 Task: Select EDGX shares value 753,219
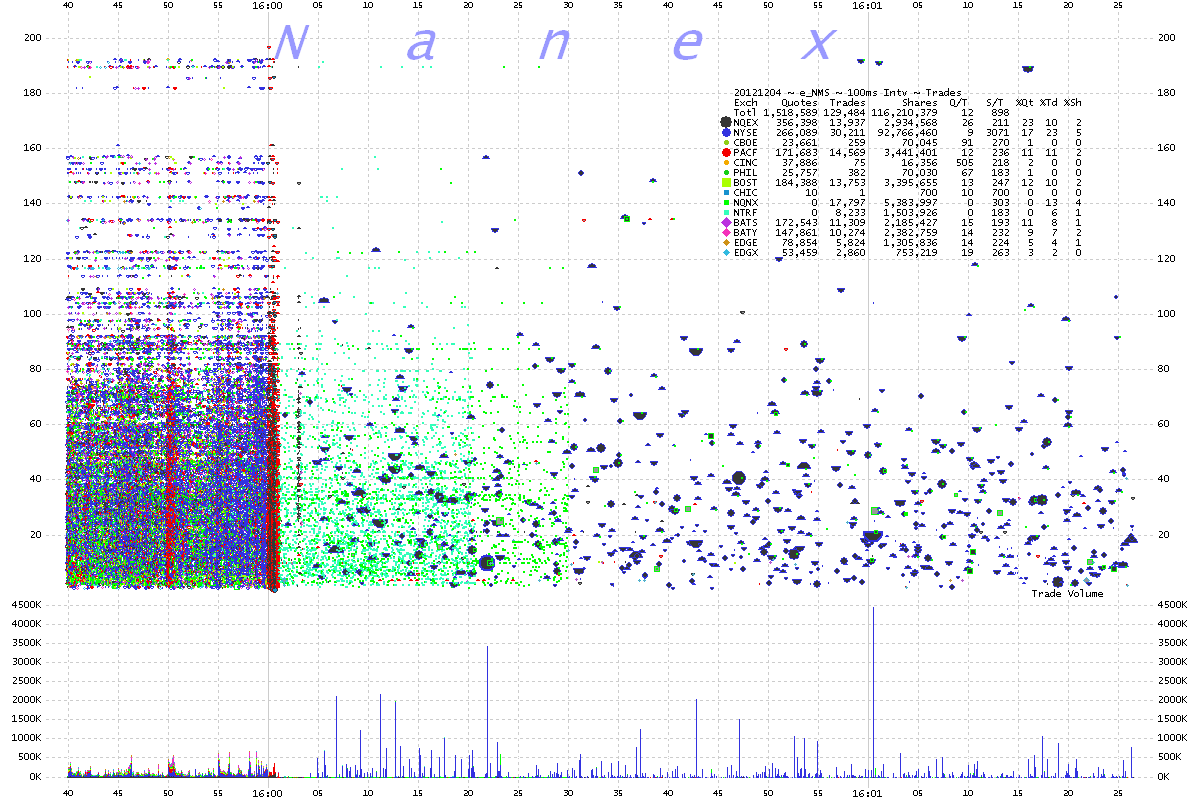click(917, 253)
